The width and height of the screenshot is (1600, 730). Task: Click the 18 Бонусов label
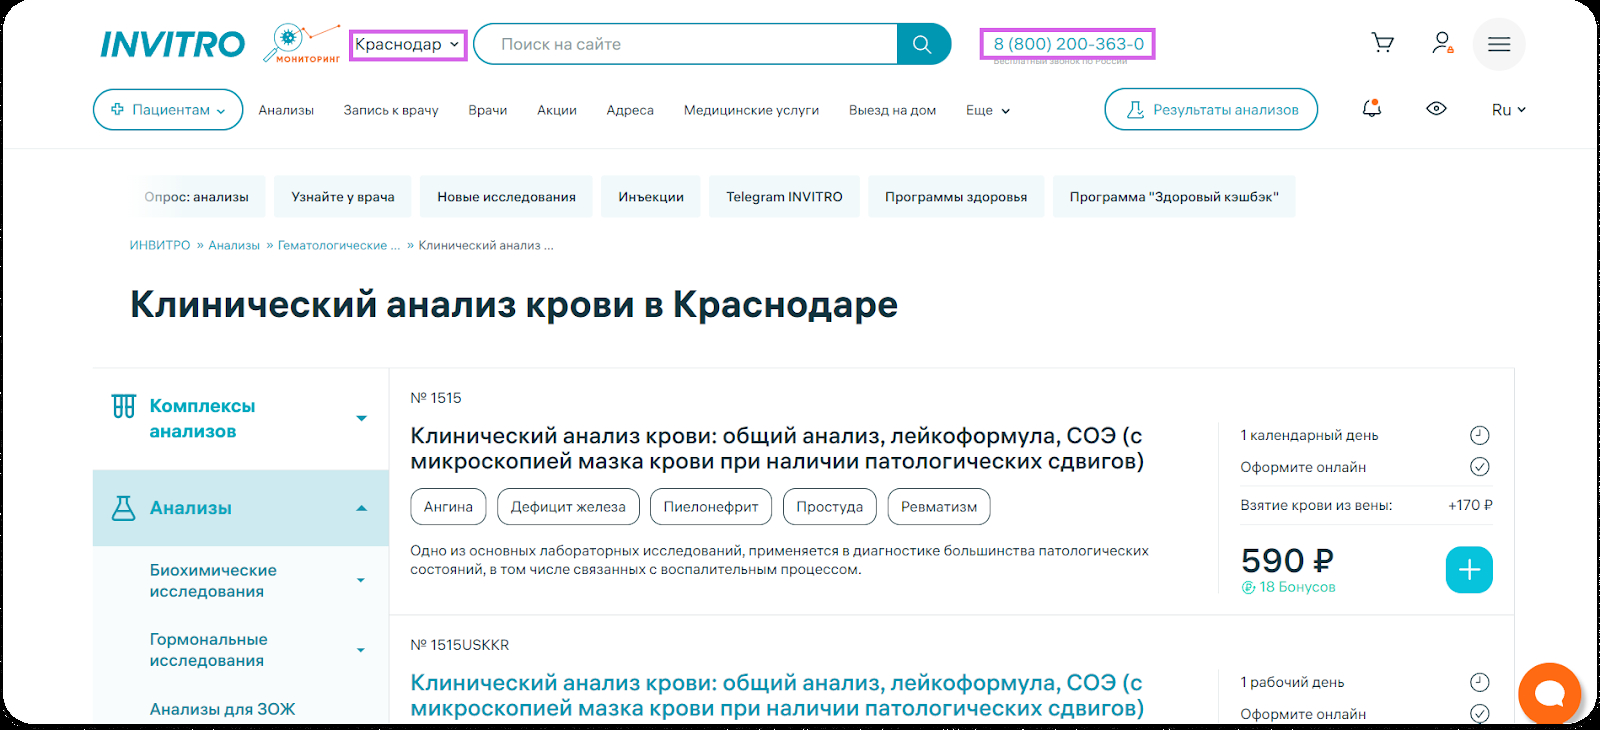pyautogui.click(x=1289, y=587)
